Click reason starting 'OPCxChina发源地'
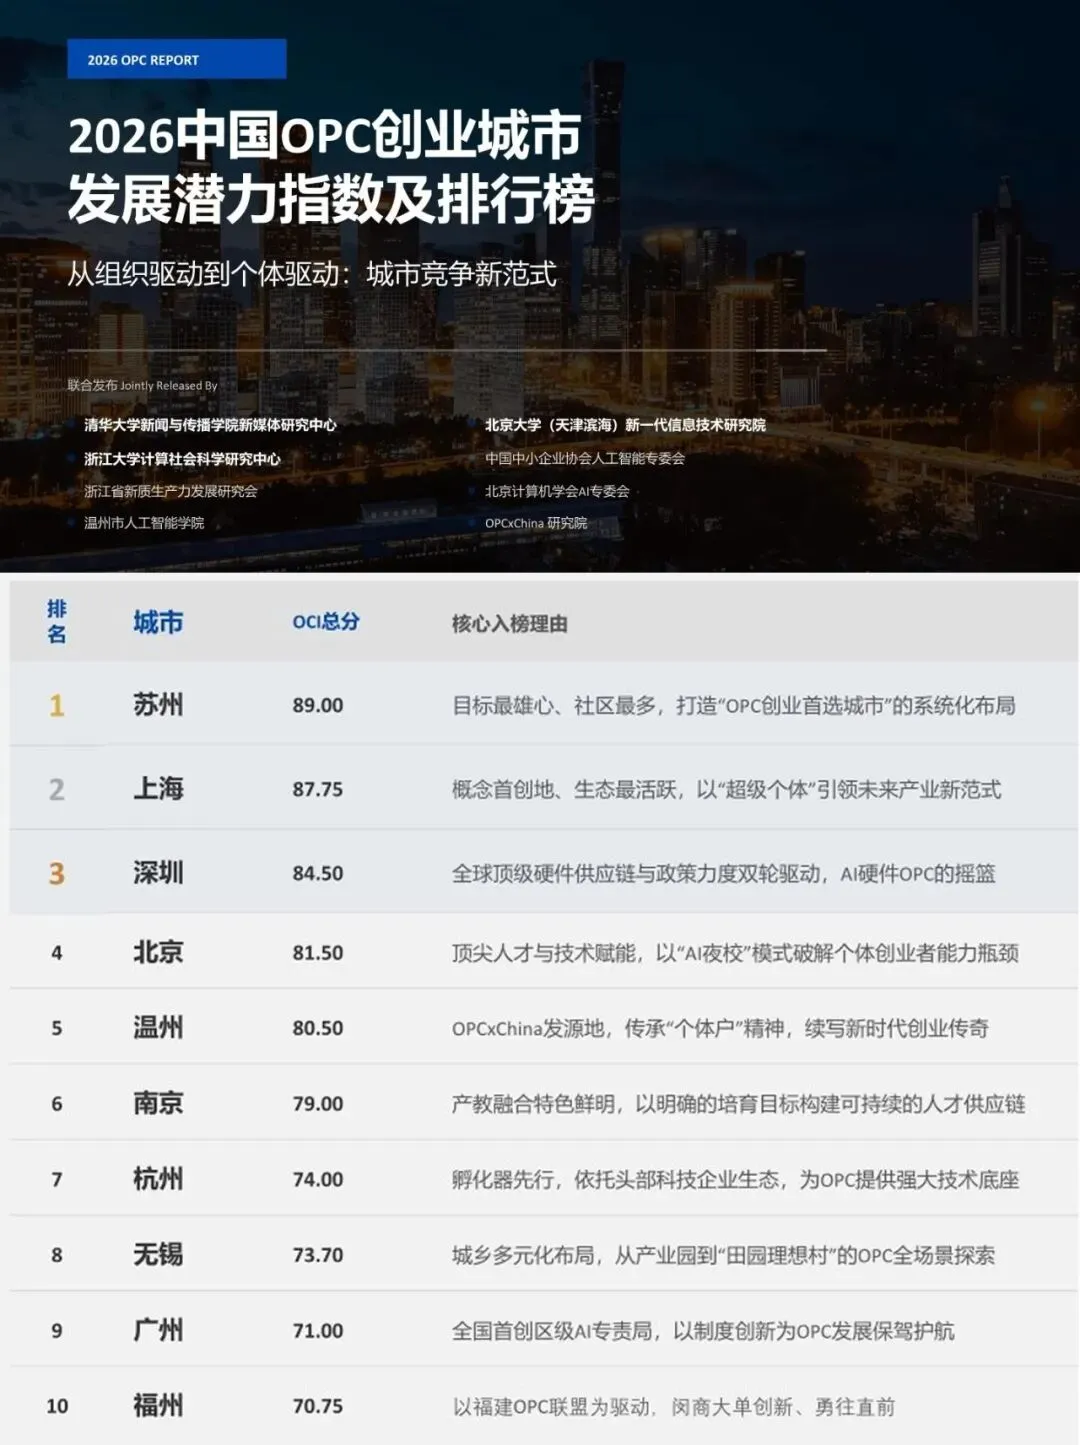The image size is (1080, 1445). point(720,1028)
